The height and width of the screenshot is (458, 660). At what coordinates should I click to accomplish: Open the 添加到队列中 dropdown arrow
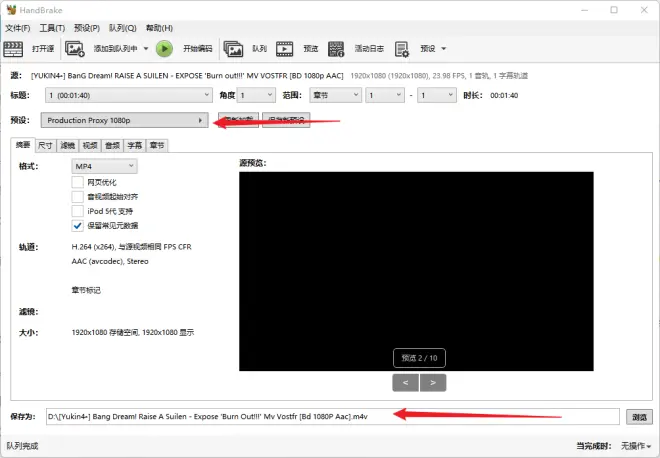(x=146, y=49)
